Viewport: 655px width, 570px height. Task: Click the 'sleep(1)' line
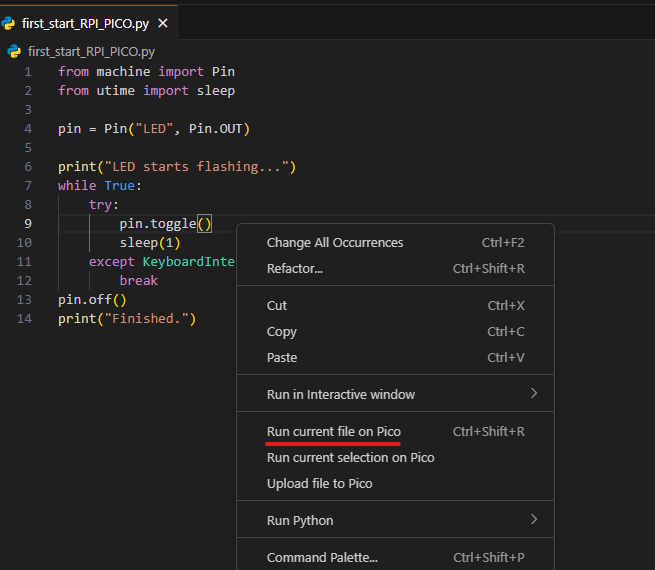pos(150,243)
